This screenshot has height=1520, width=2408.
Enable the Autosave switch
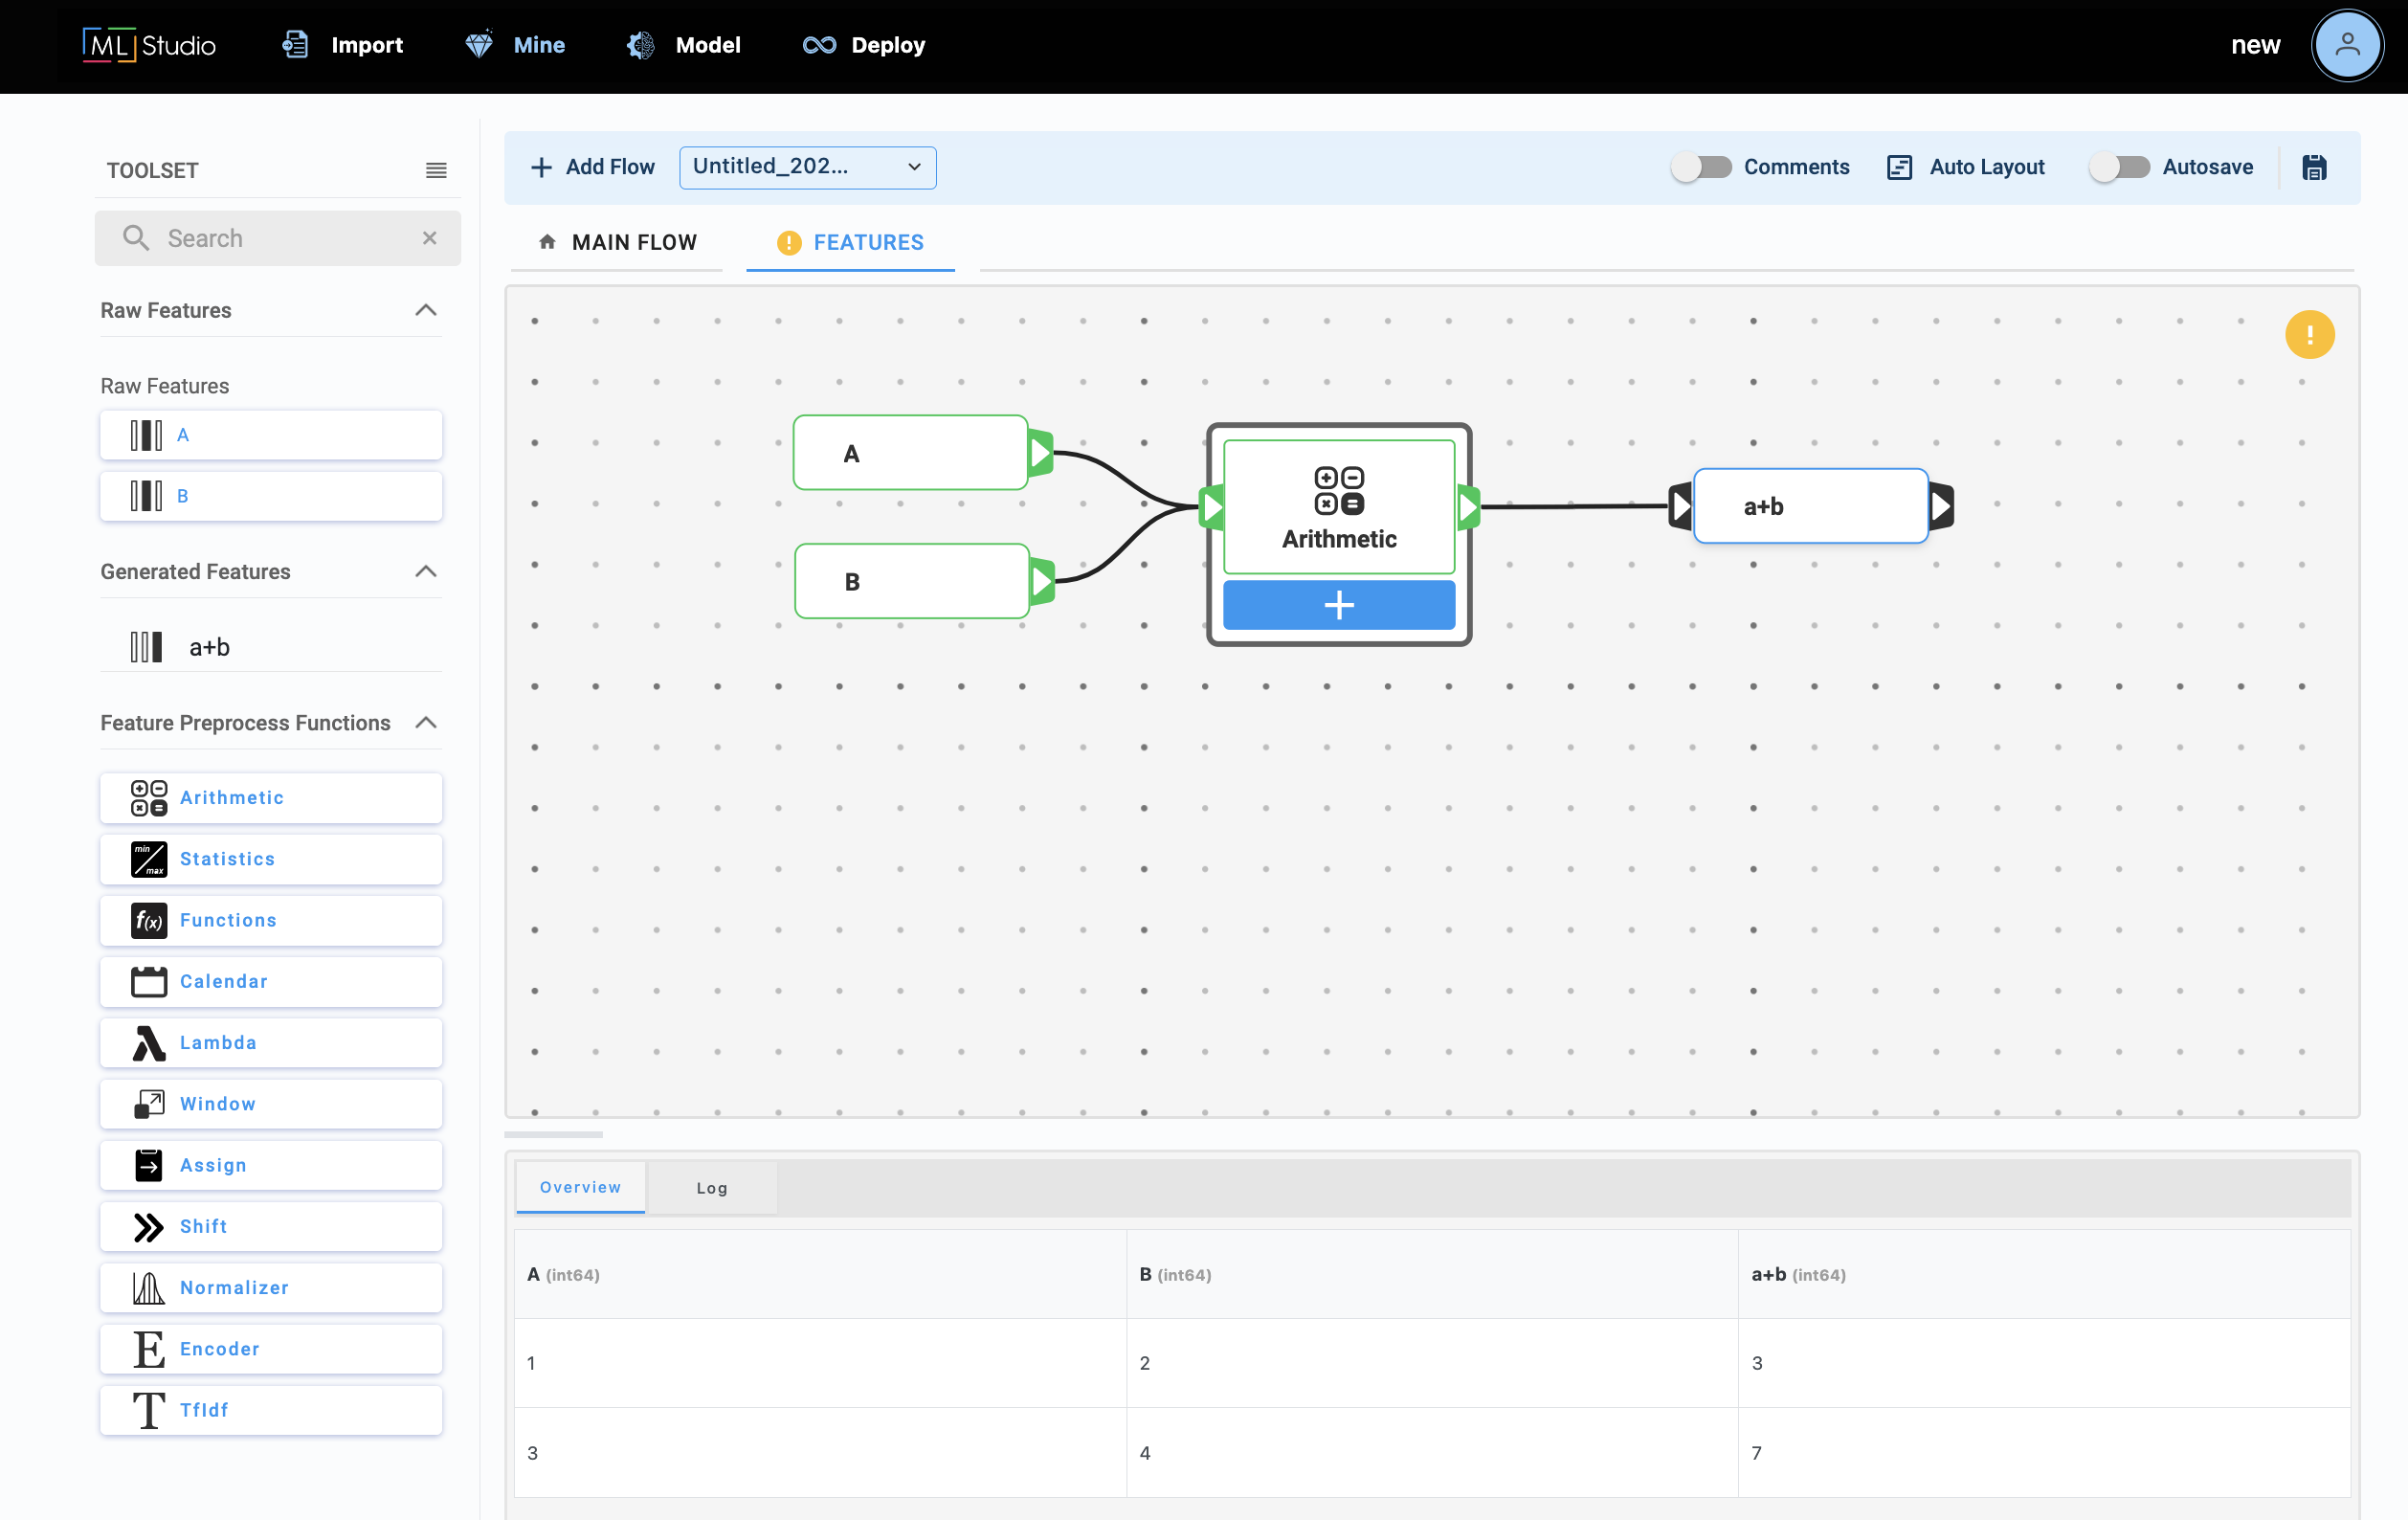[x=2119, y=167]
